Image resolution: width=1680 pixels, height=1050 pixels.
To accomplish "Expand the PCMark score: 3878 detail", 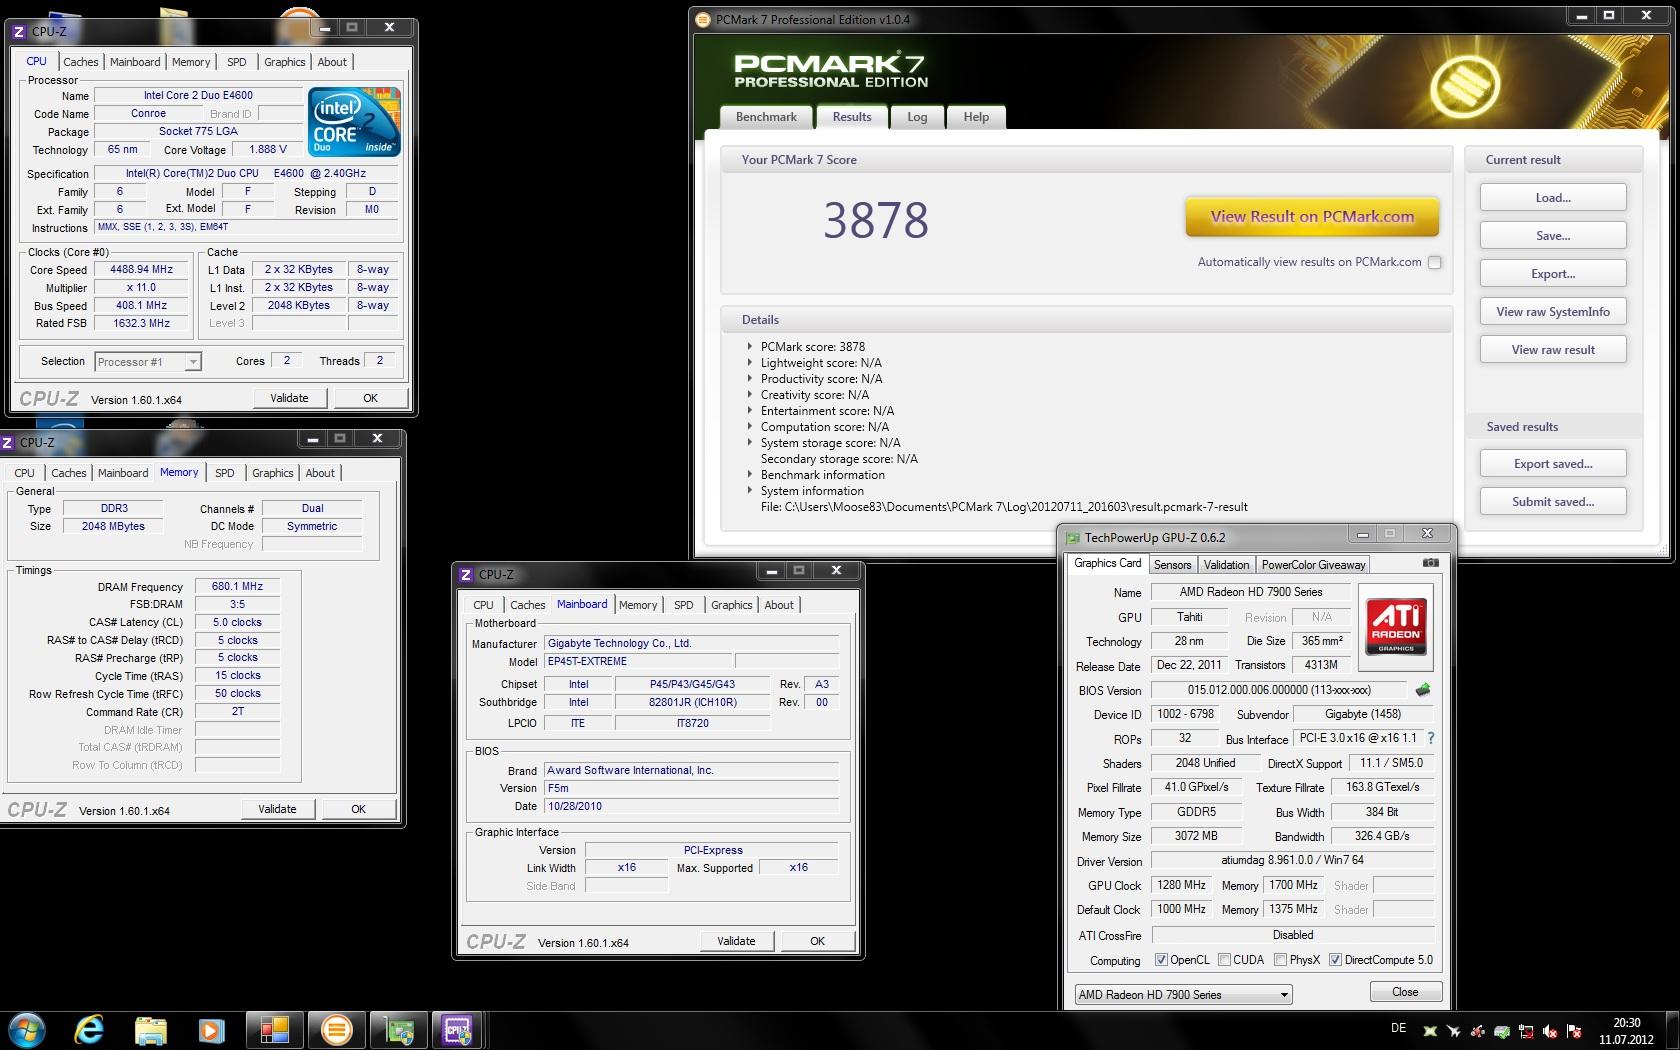I will coord(749,346).
